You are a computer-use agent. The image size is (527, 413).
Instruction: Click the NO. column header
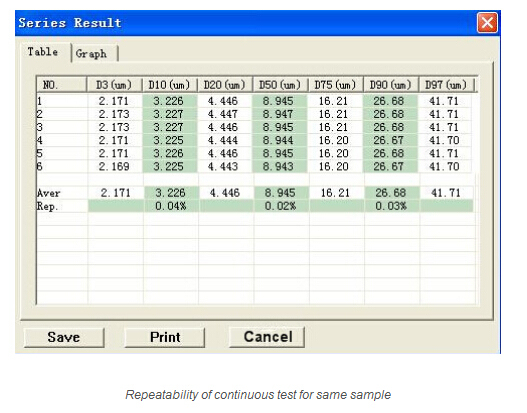click(x=62, y=85)
